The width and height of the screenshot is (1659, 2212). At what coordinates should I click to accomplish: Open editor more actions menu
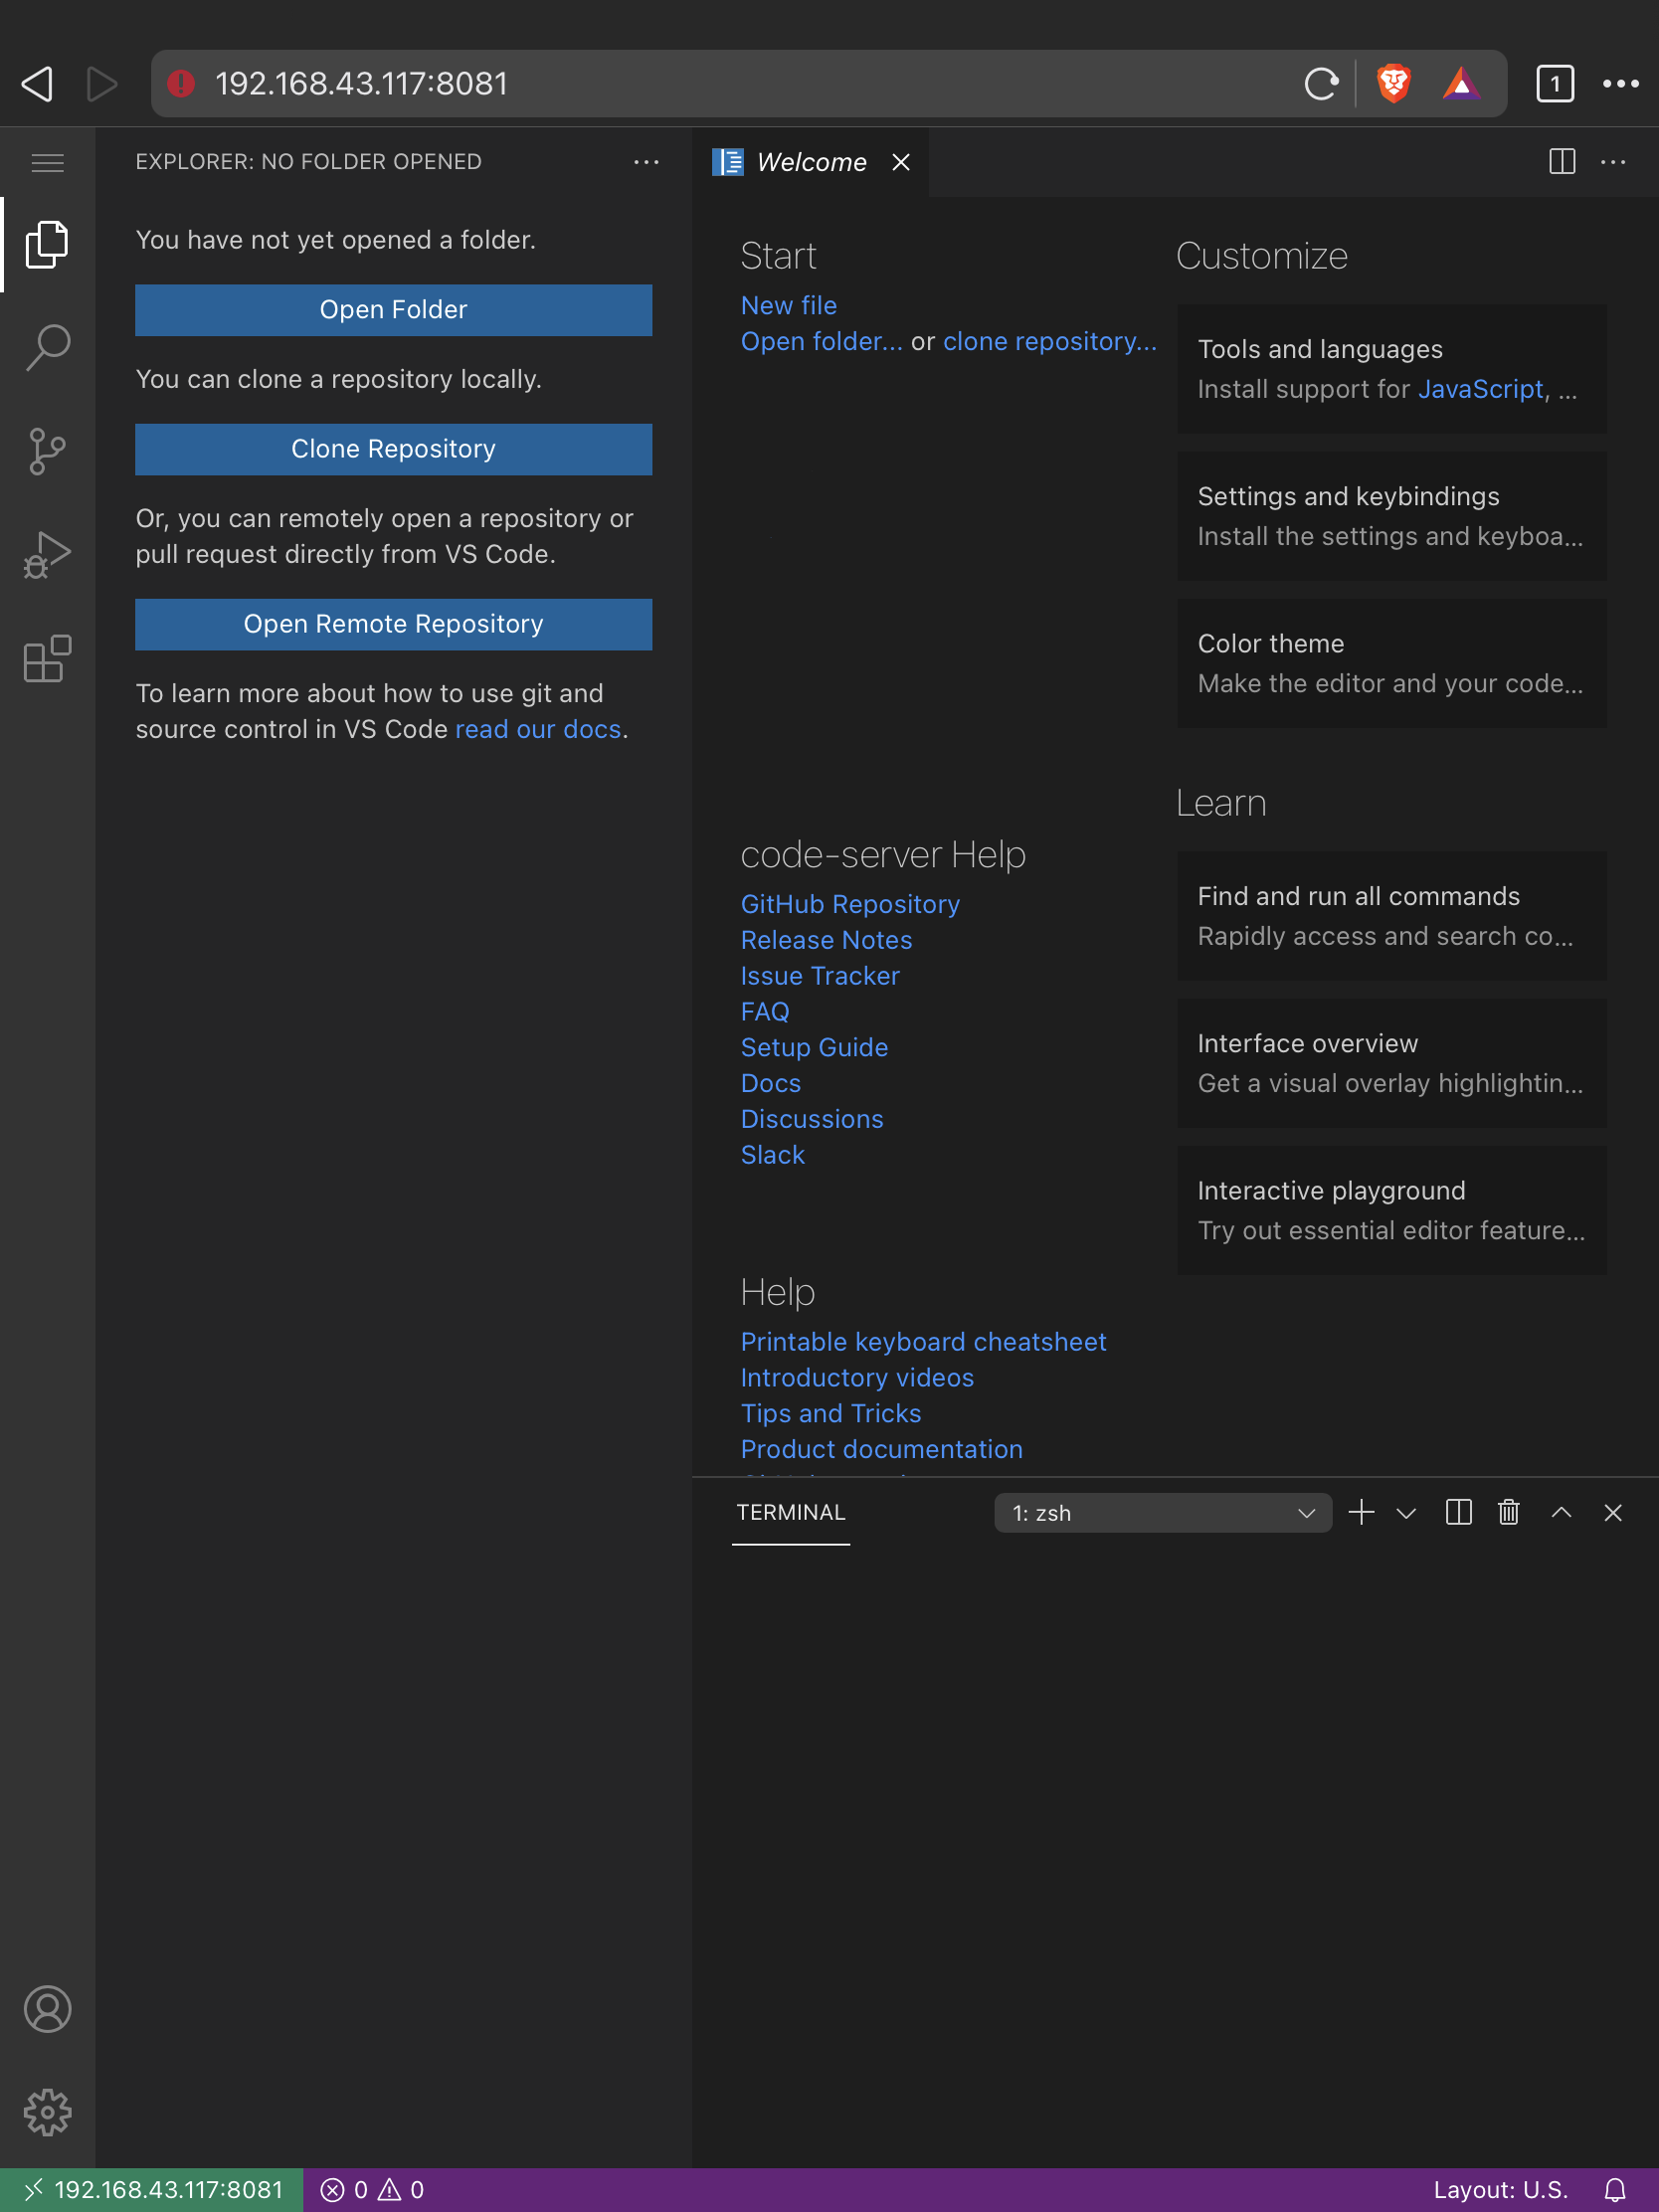coord(1613,162)
